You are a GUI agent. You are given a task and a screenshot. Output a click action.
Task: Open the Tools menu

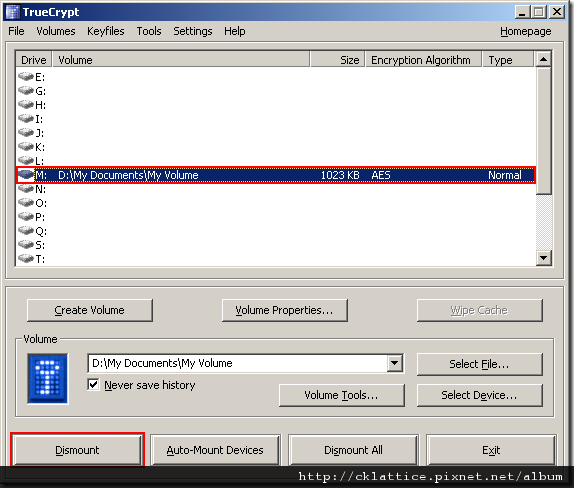[x=149, y=31]
